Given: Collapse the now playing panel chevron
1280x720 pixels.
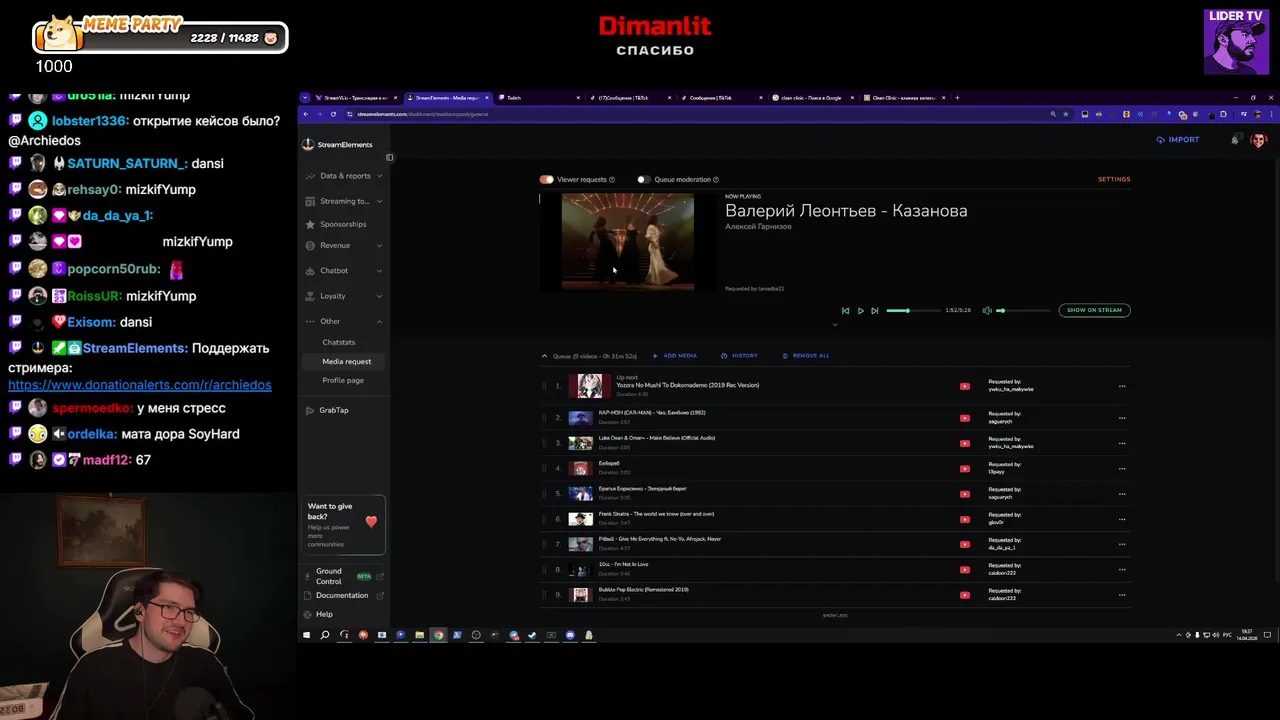Looking at the screenshot, I should pyautogui.click(x=835, y=324).
